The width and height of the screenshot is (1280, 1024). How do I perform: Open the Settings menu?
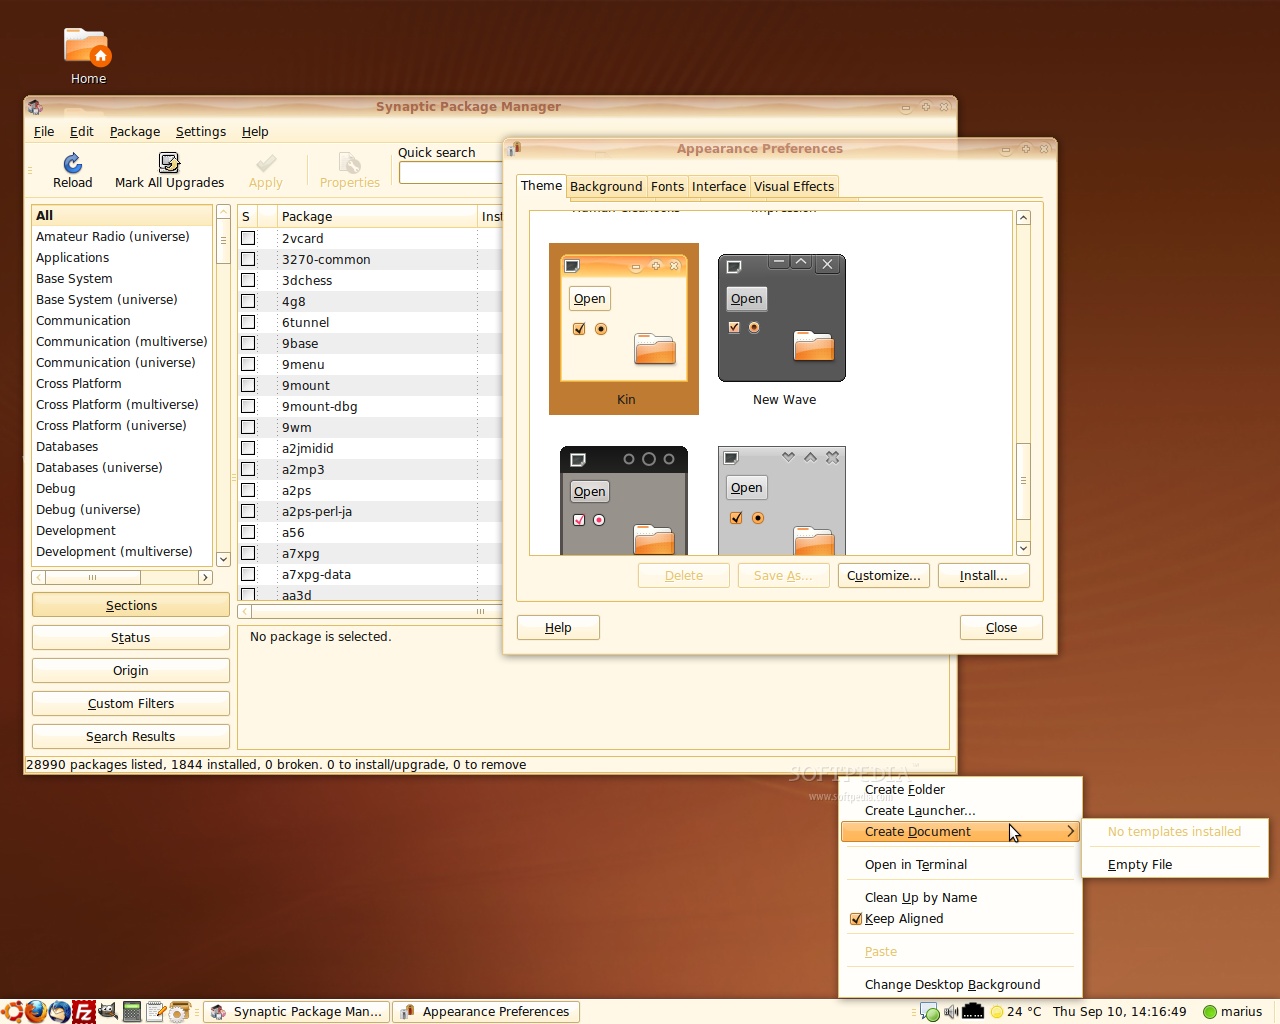pyautogui.click(x=200, y=131)
